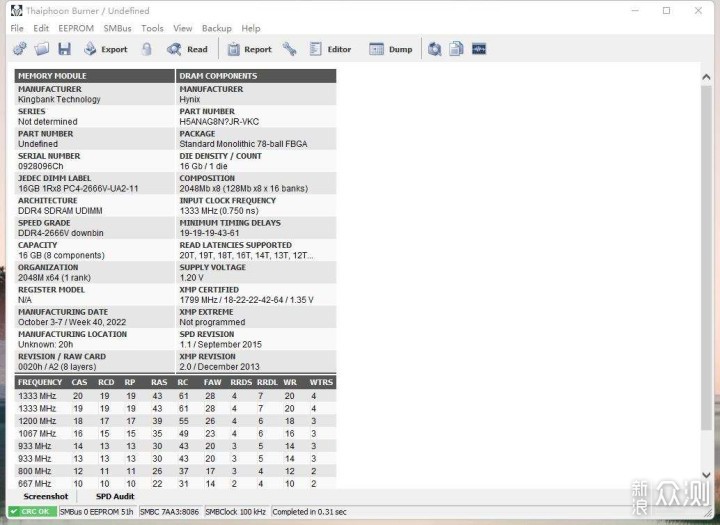Open the View menu
720x525 pixels.
click(182, 28)
